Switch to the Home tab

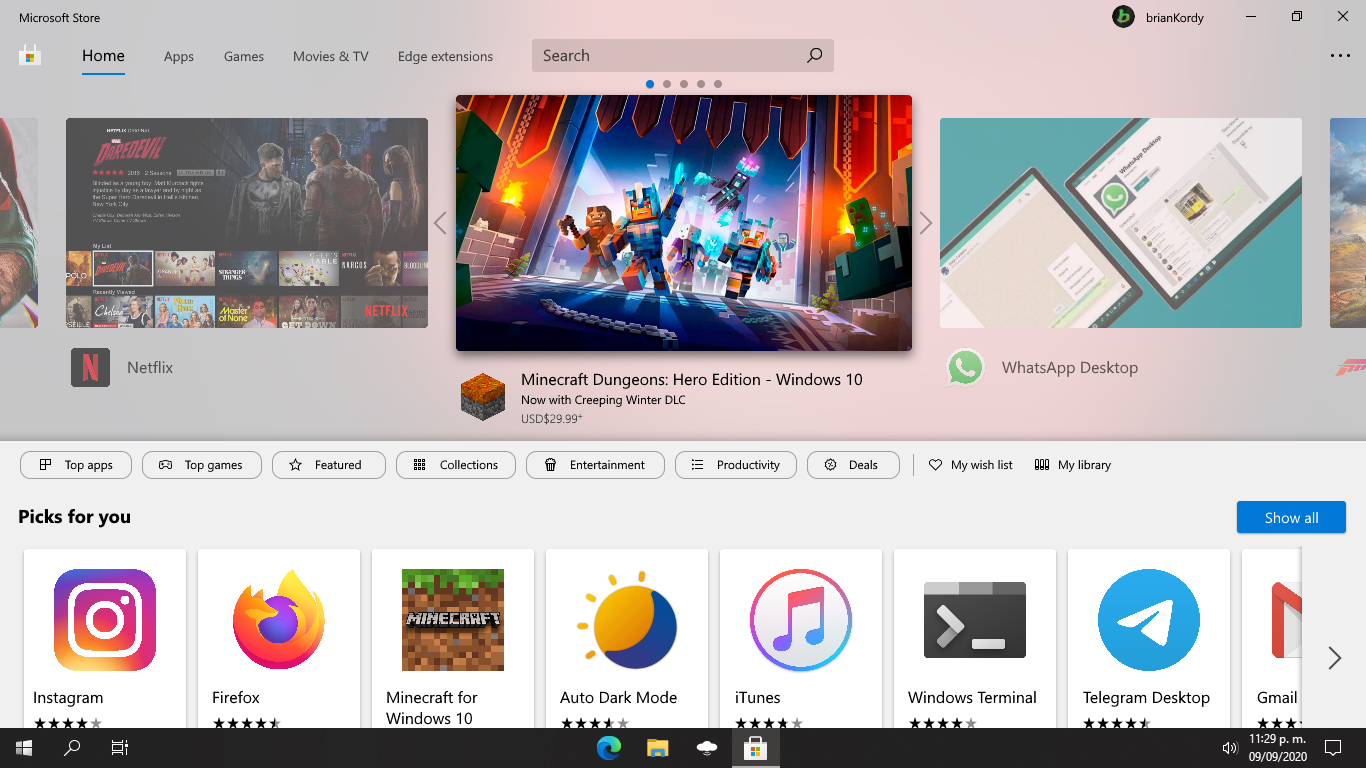(x=103, y=56)
